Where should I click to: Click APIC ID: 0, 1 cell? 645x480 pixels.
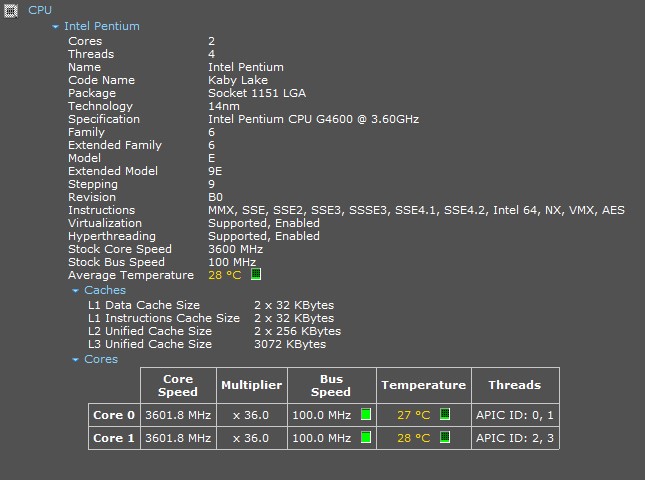(515, 415)
